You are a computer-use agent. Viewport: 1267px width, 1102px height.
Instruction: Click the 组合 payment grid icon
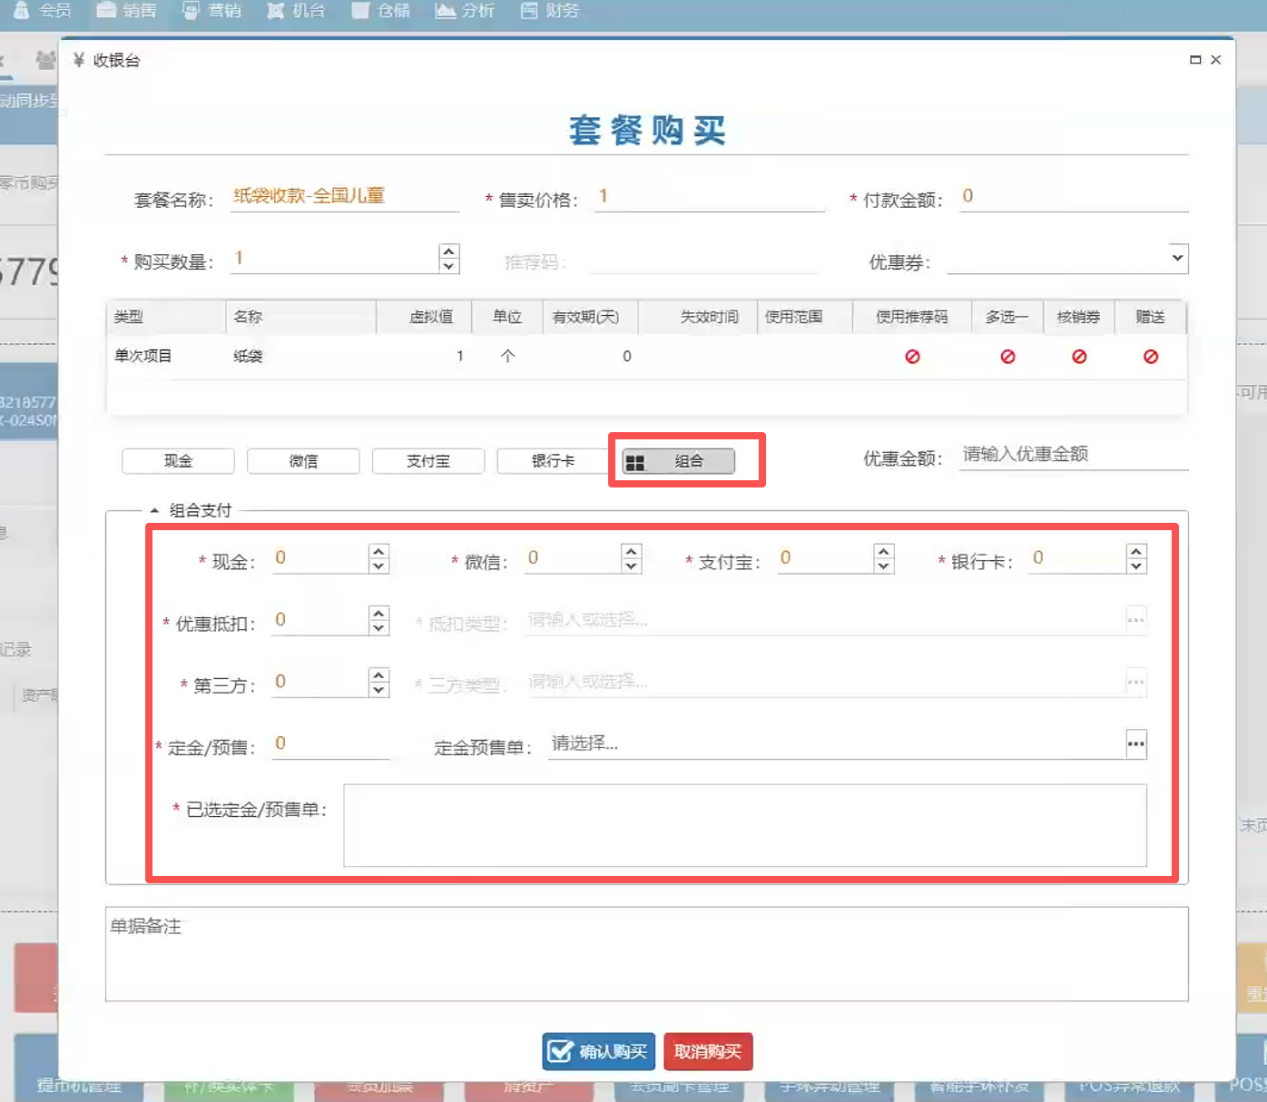635,462
